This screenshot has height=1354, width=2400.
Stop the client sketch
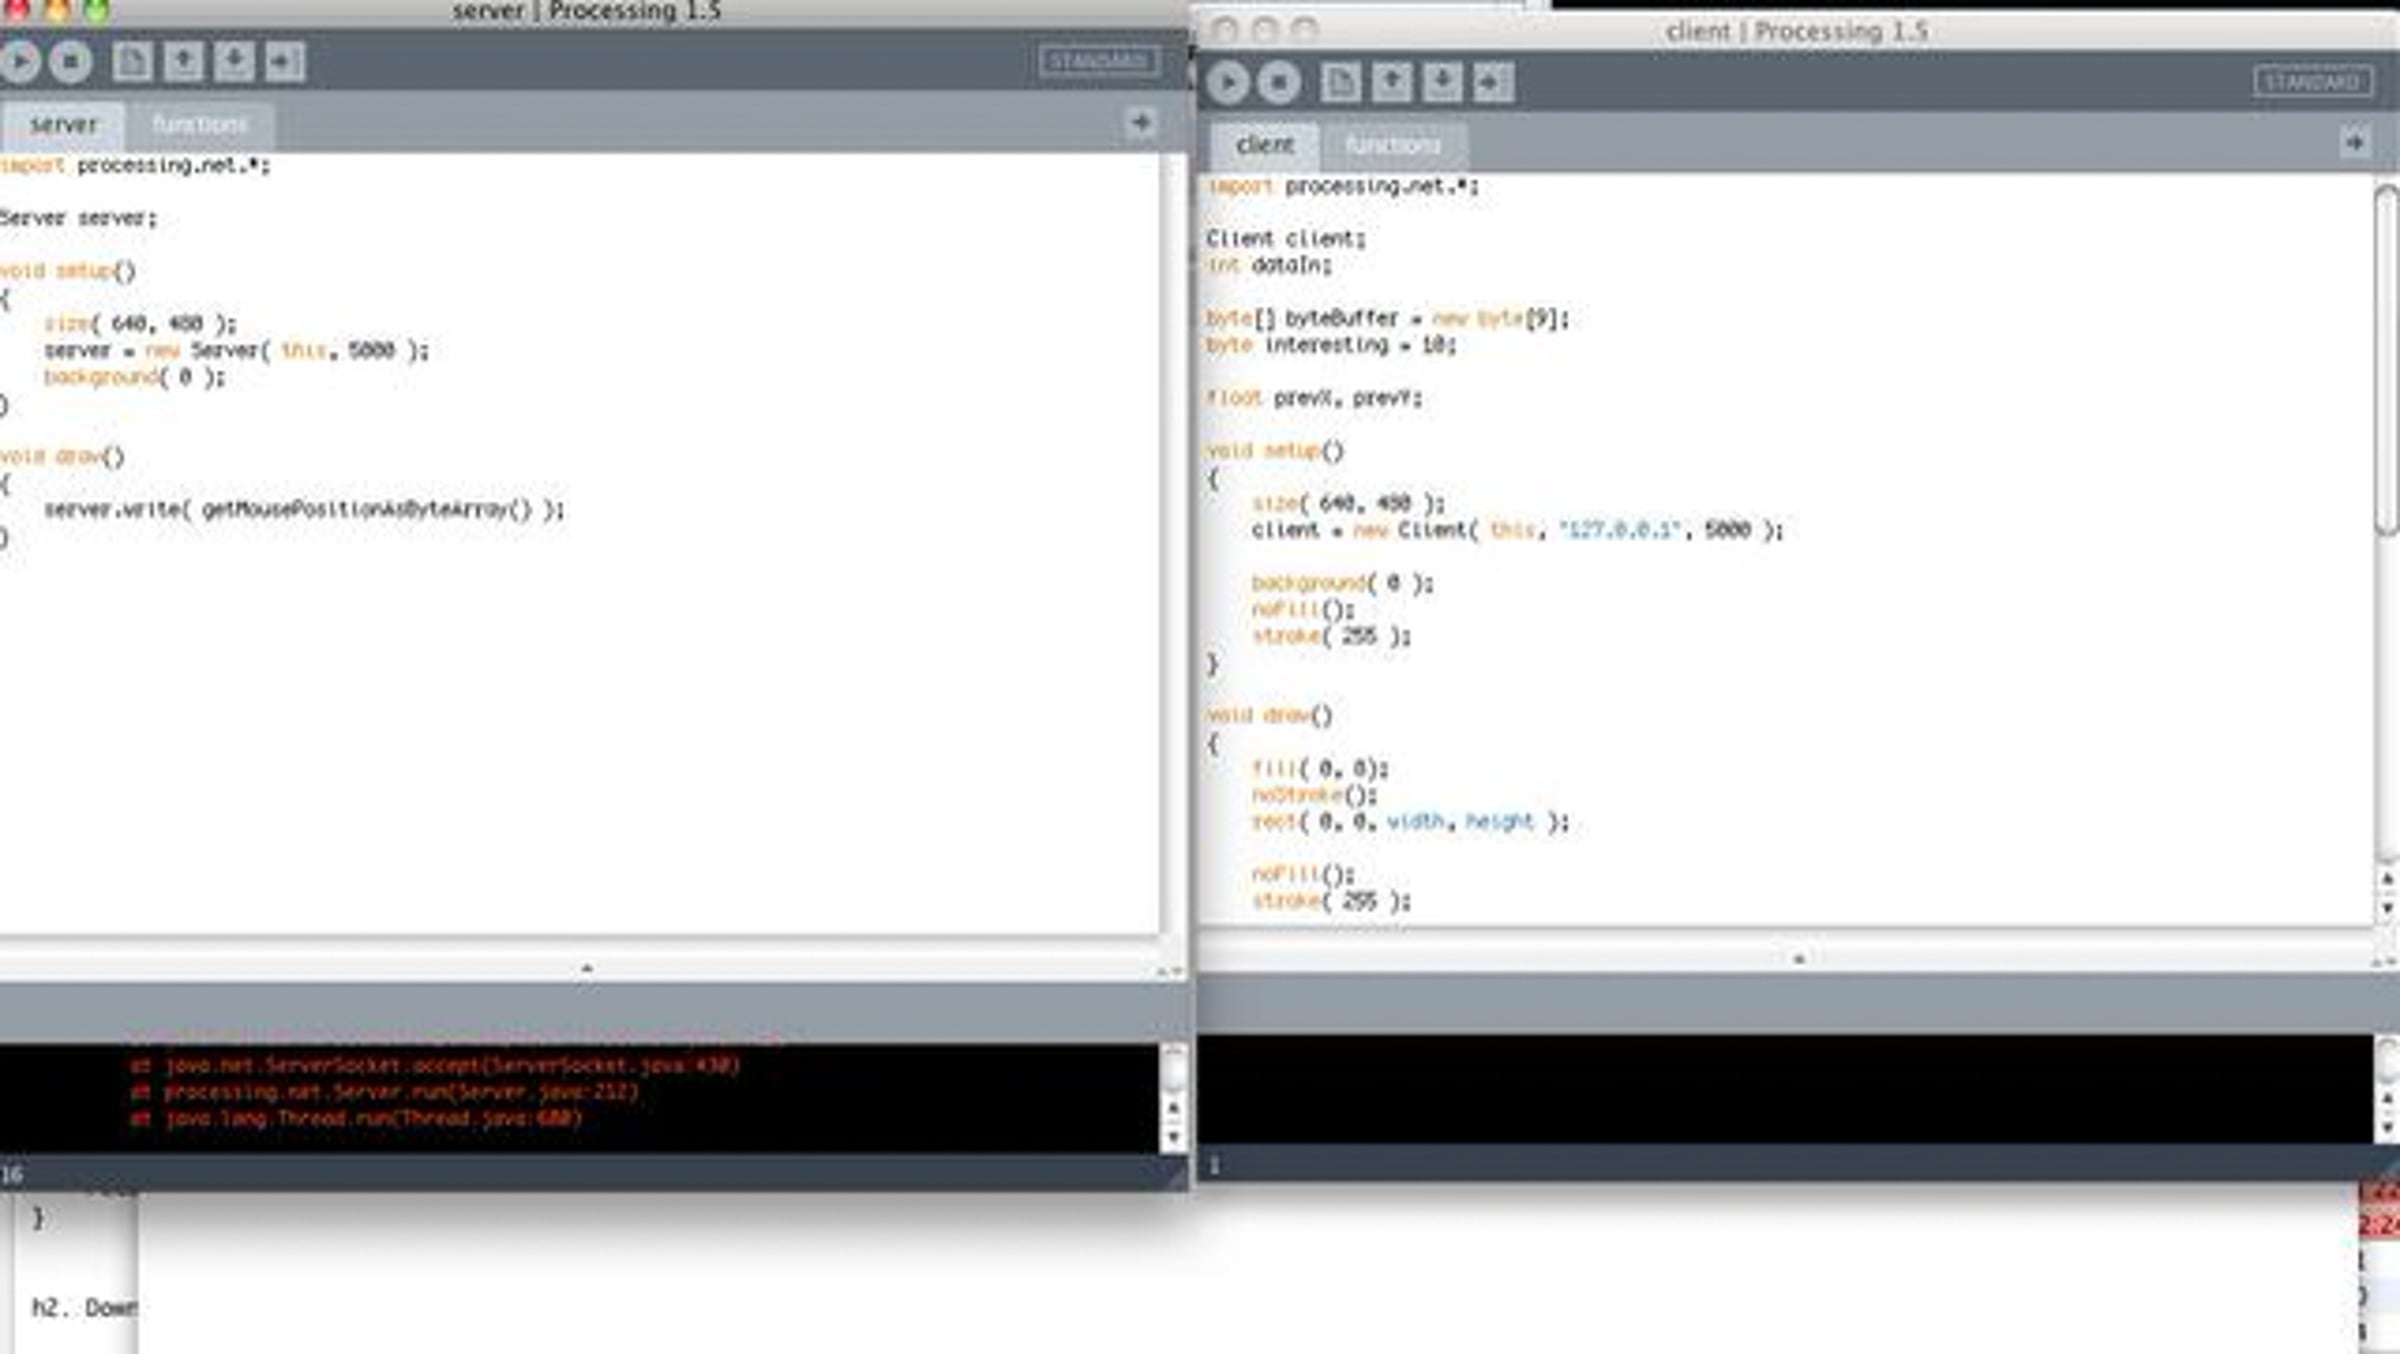point(1279,82)
